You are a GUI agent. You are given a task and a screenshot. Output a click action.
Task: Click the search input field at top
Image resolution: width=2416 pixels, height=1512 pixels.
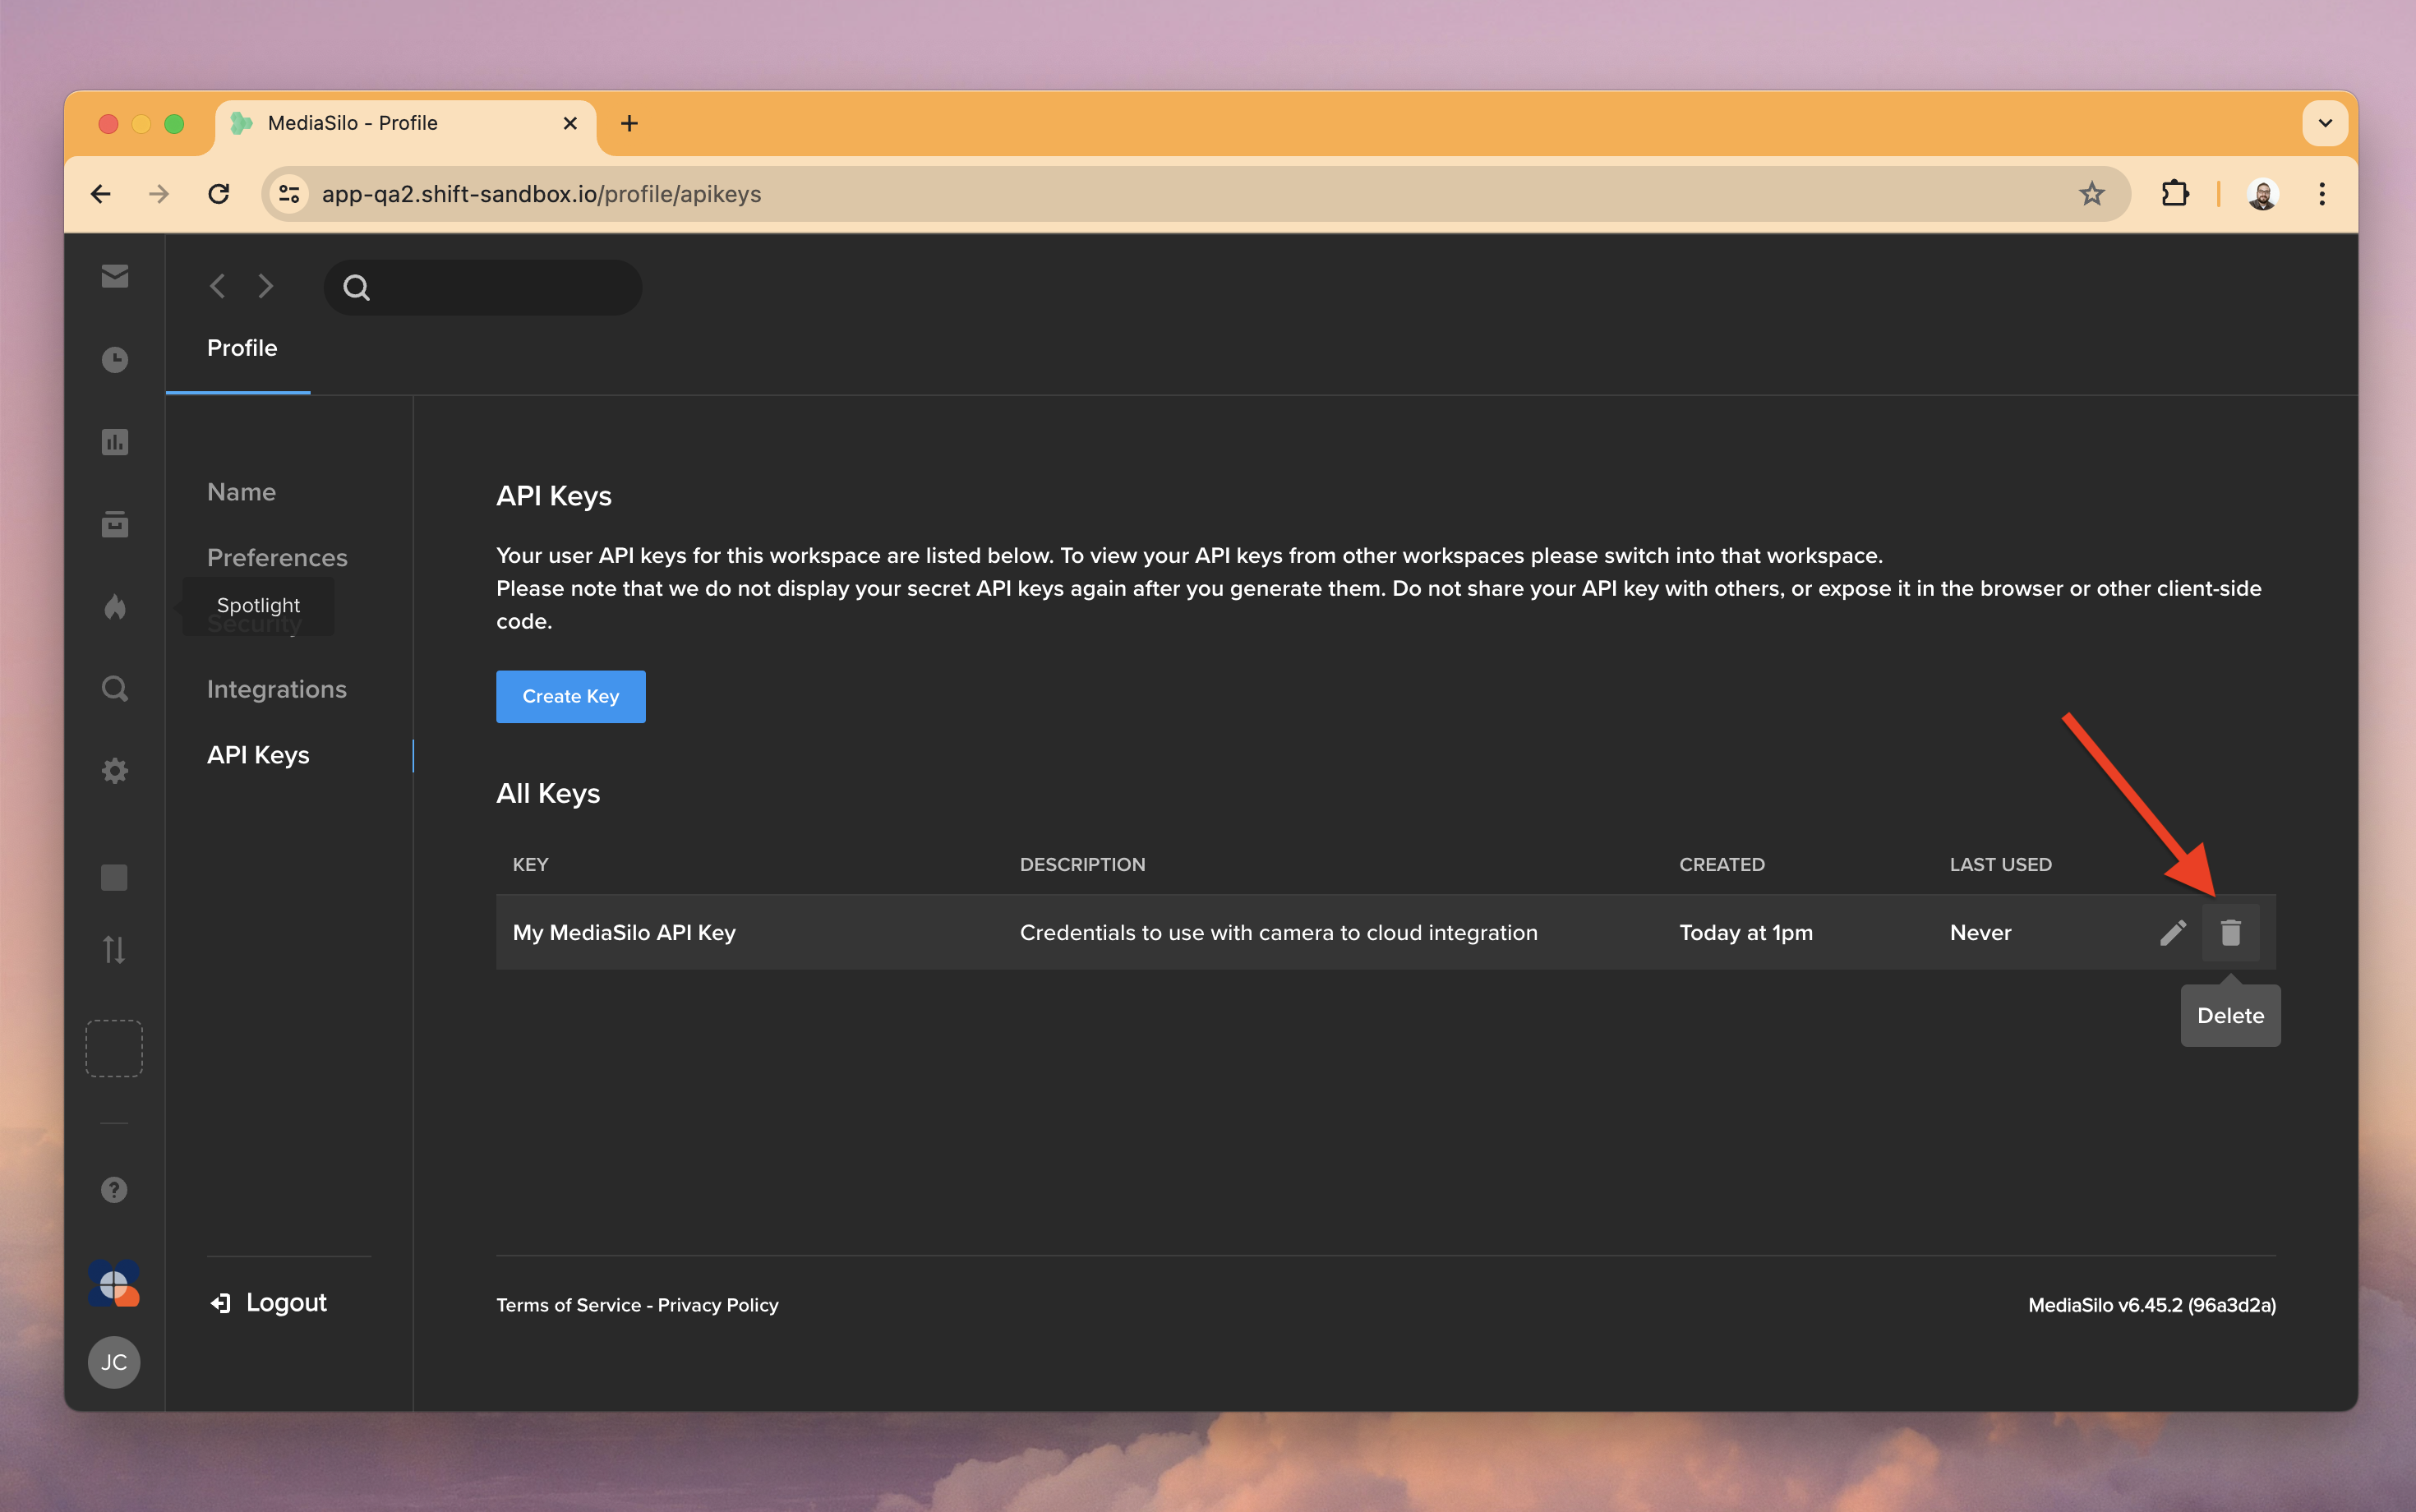point(483,287)
